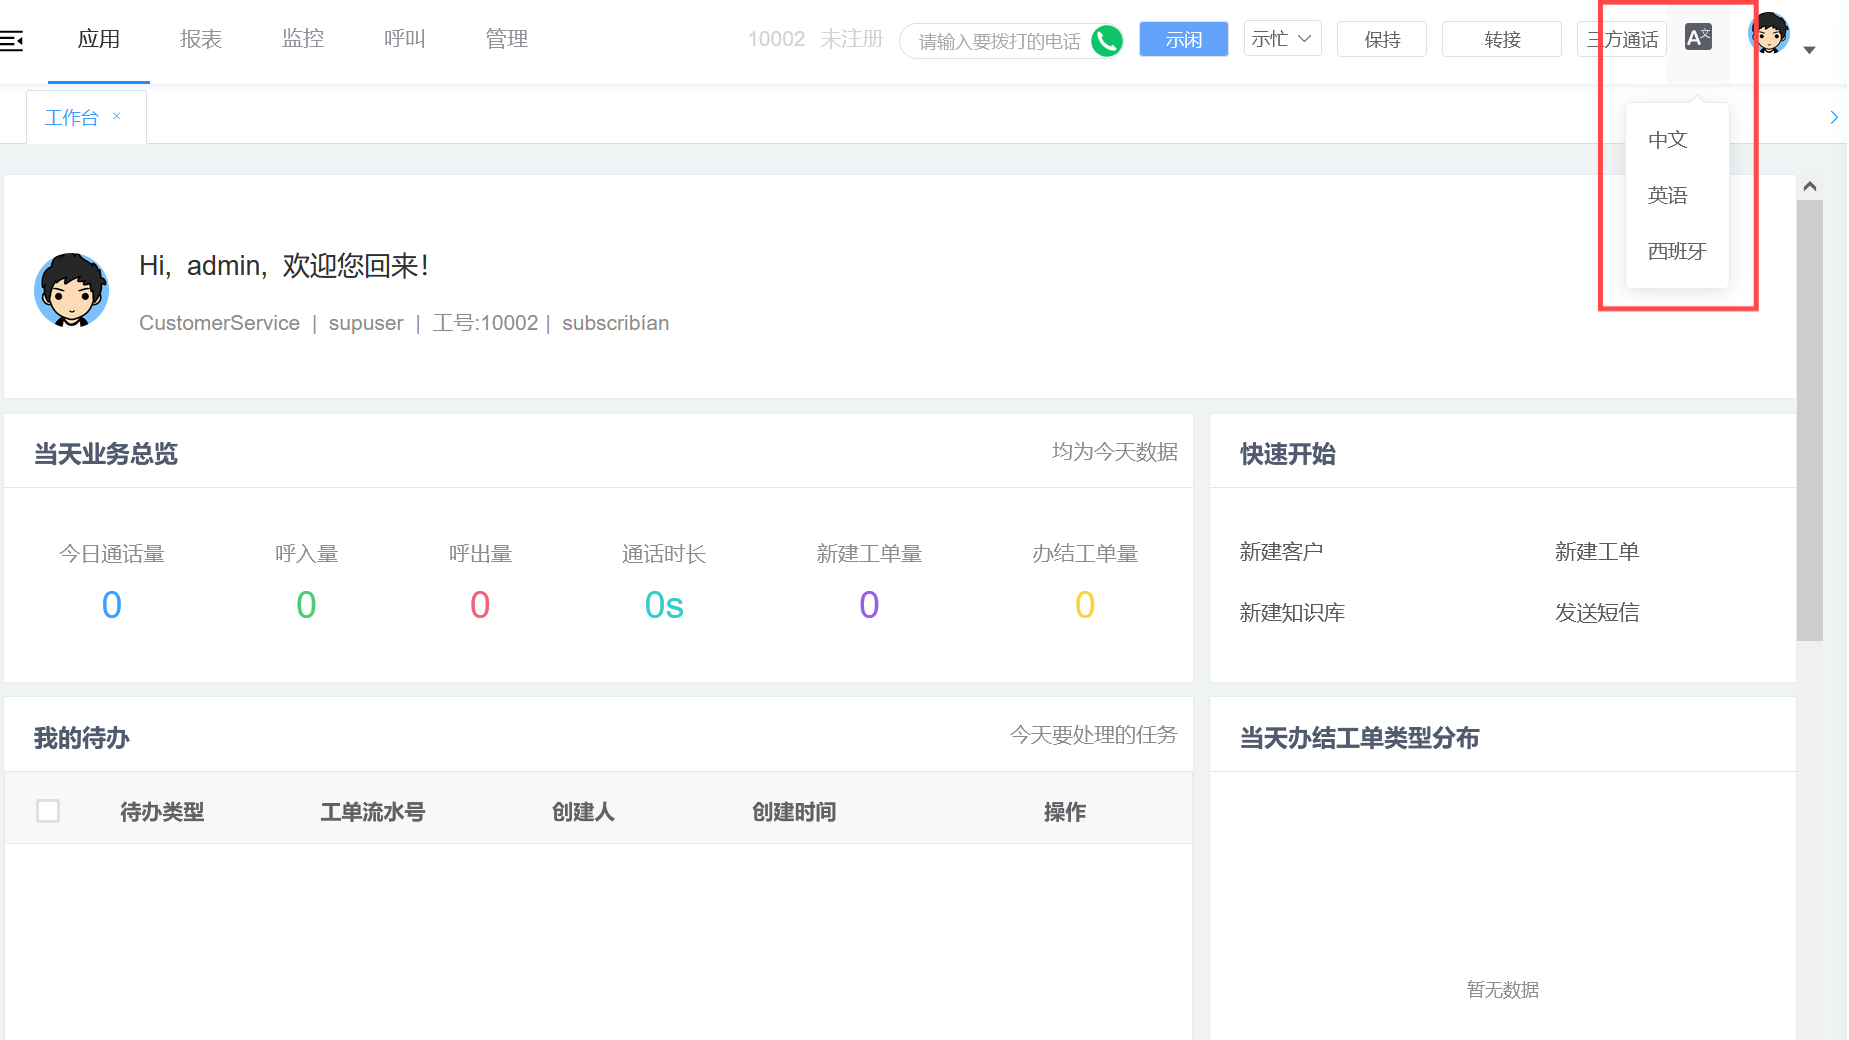
Task: Toggle agent status to 示闲 idle
Action: tap(1182, 39)
